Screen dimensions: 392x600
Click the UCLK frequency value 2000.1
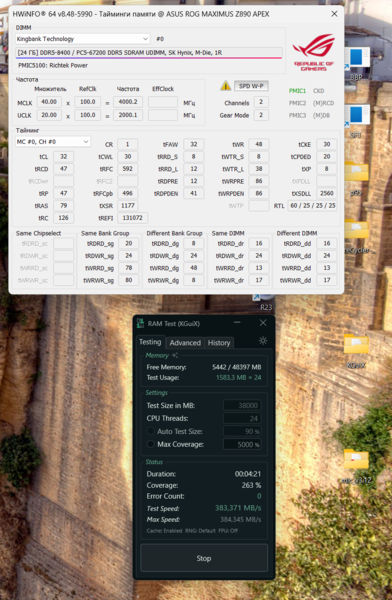128,115
